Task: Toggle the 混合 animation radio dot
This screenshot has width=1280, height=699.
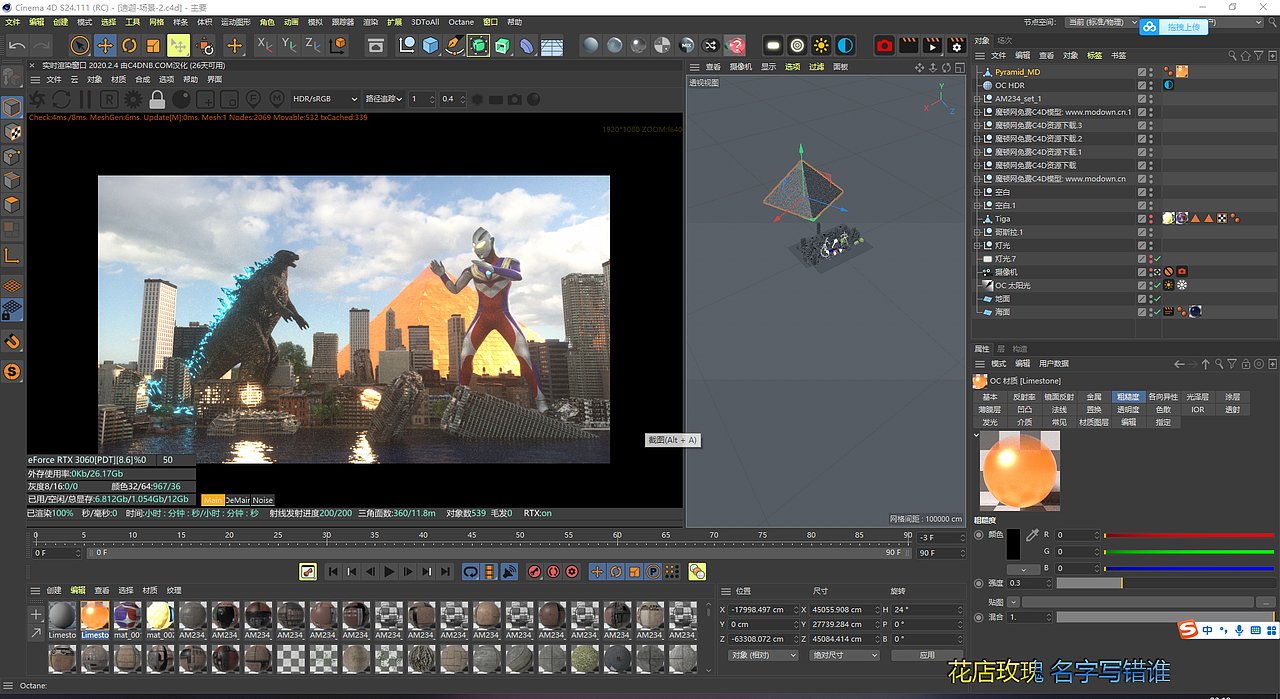Action: 978,617
